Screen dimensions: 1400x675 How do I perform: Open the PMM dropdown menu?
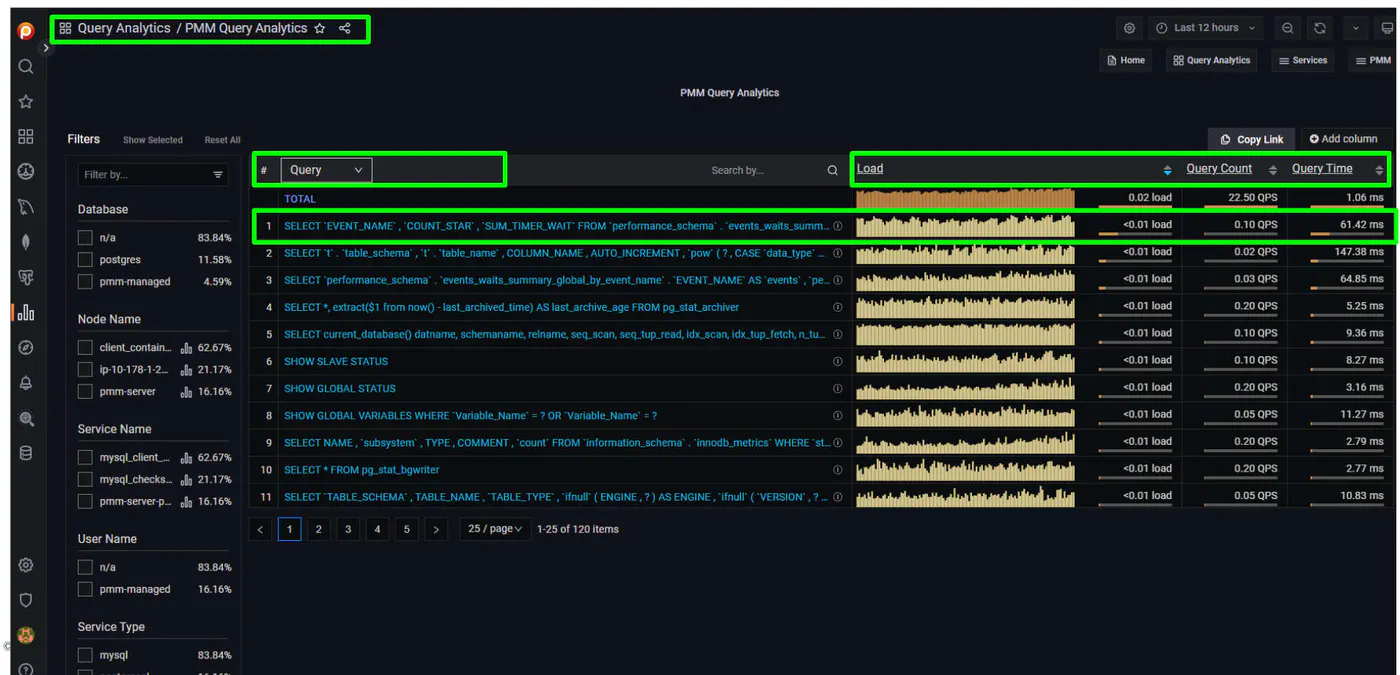tap(1372, 60)
